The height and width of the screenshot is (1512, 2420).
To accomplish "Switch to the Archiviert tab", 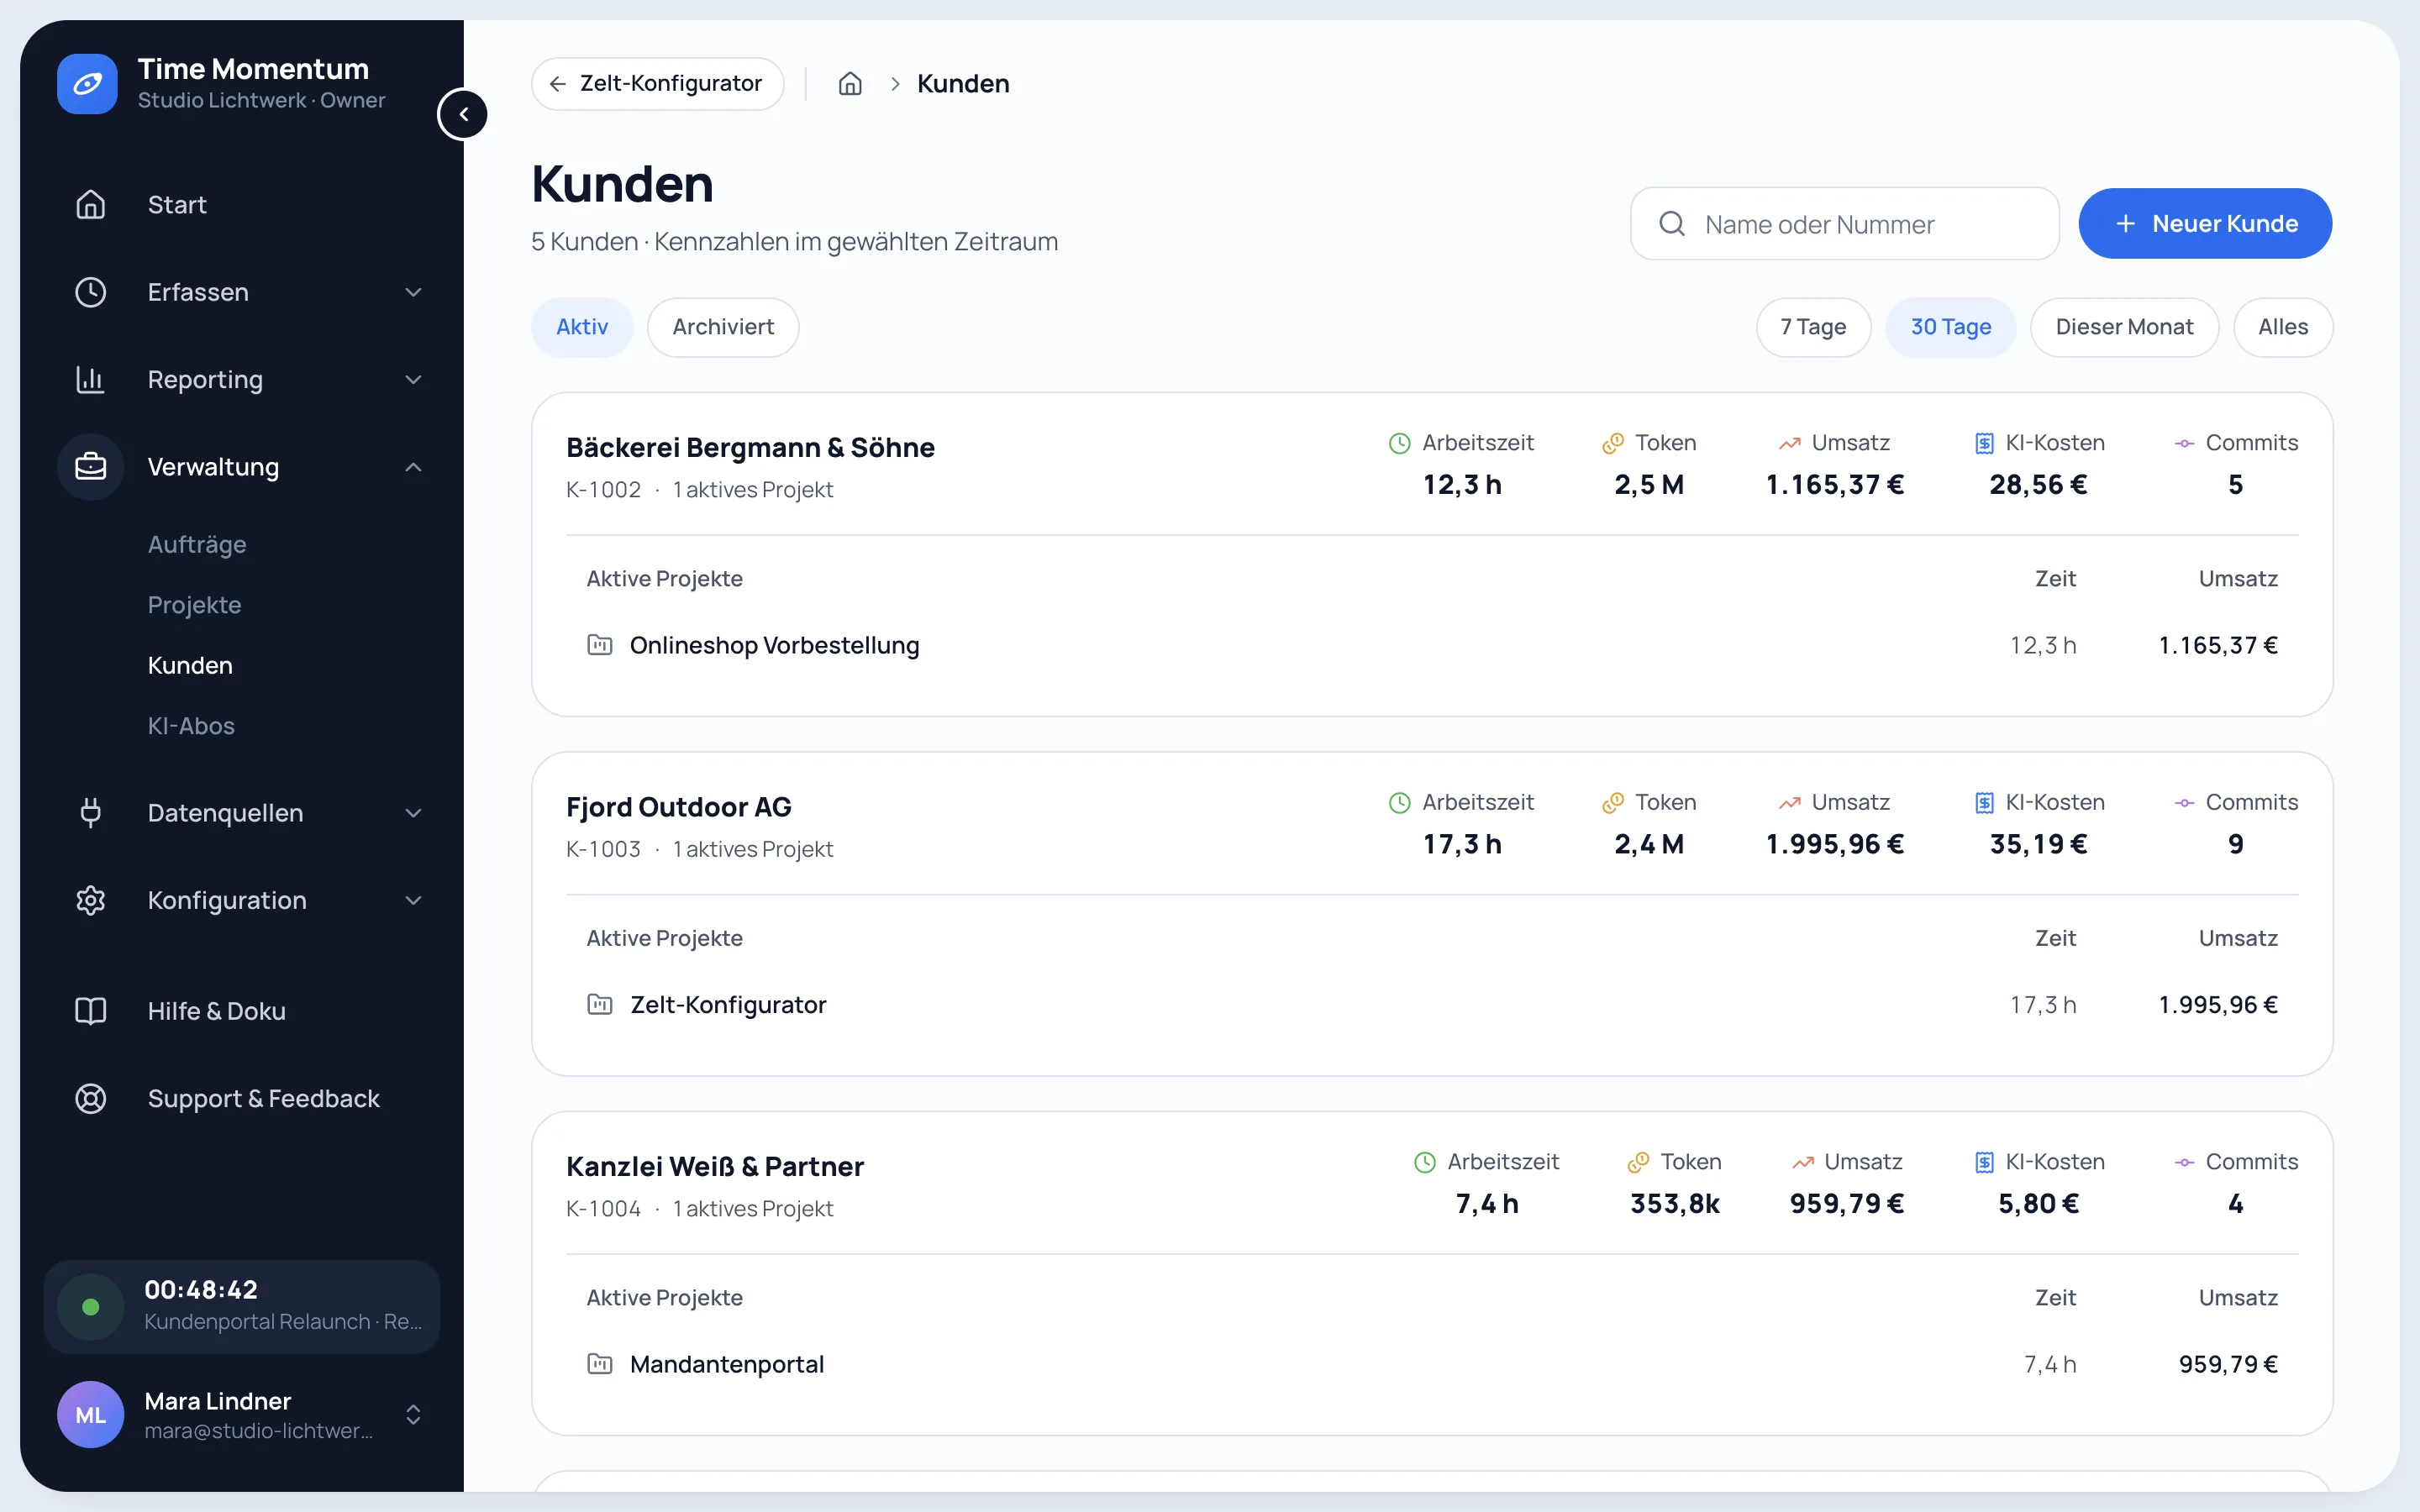I will coord(723,327).
